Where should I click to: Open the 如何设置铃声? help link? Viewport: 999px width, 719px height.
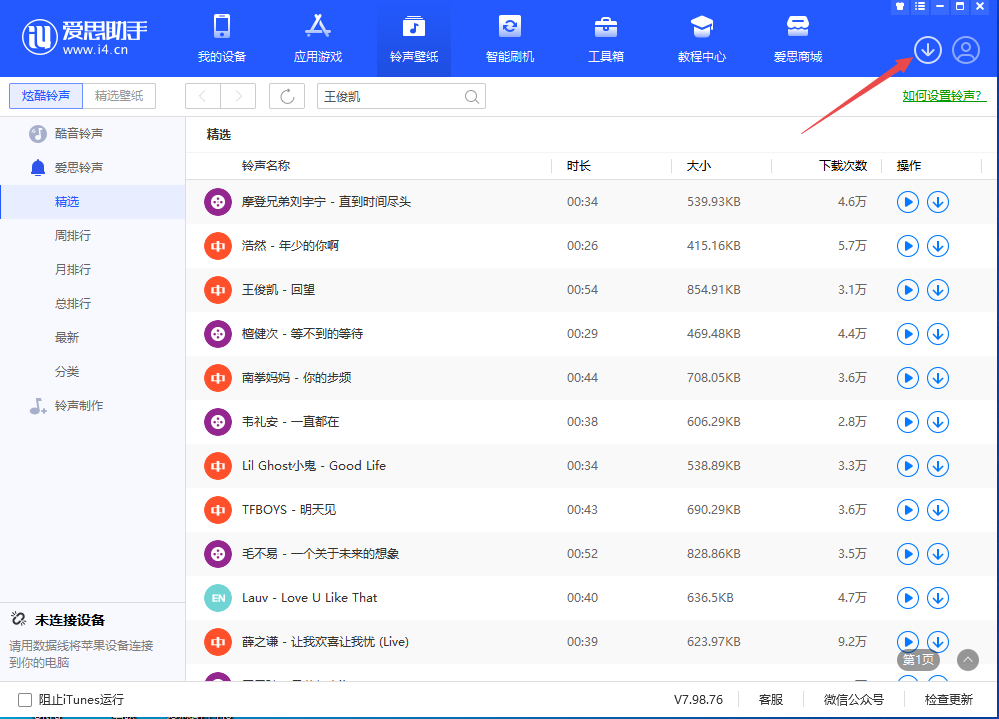943,96
